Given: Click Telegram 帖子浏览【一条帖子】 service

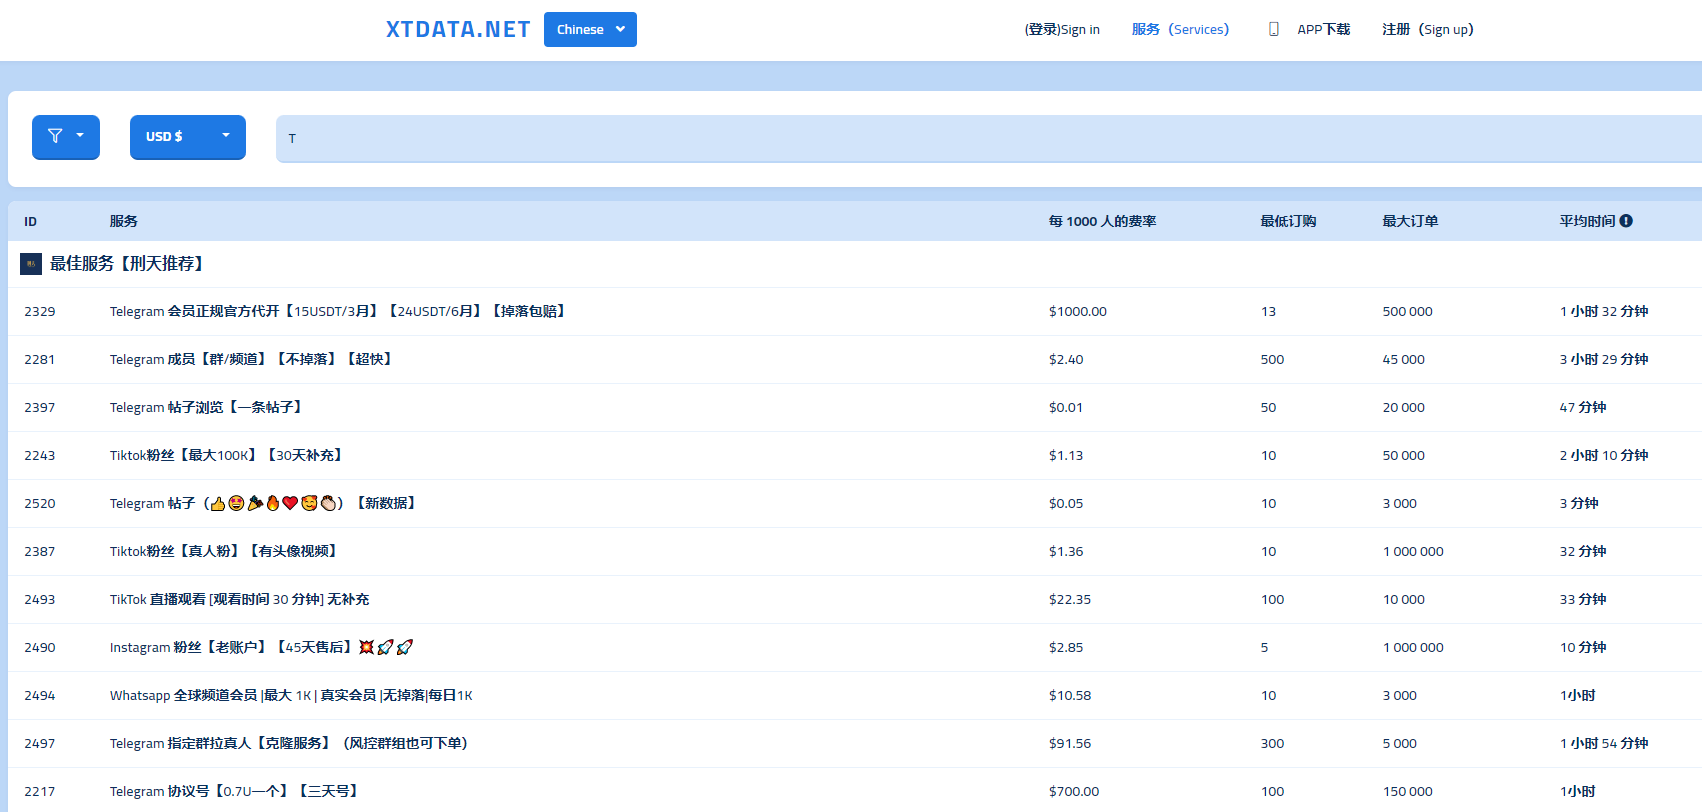Looking at the screenshot, I should pyautogui.click(x=208, y=408).
